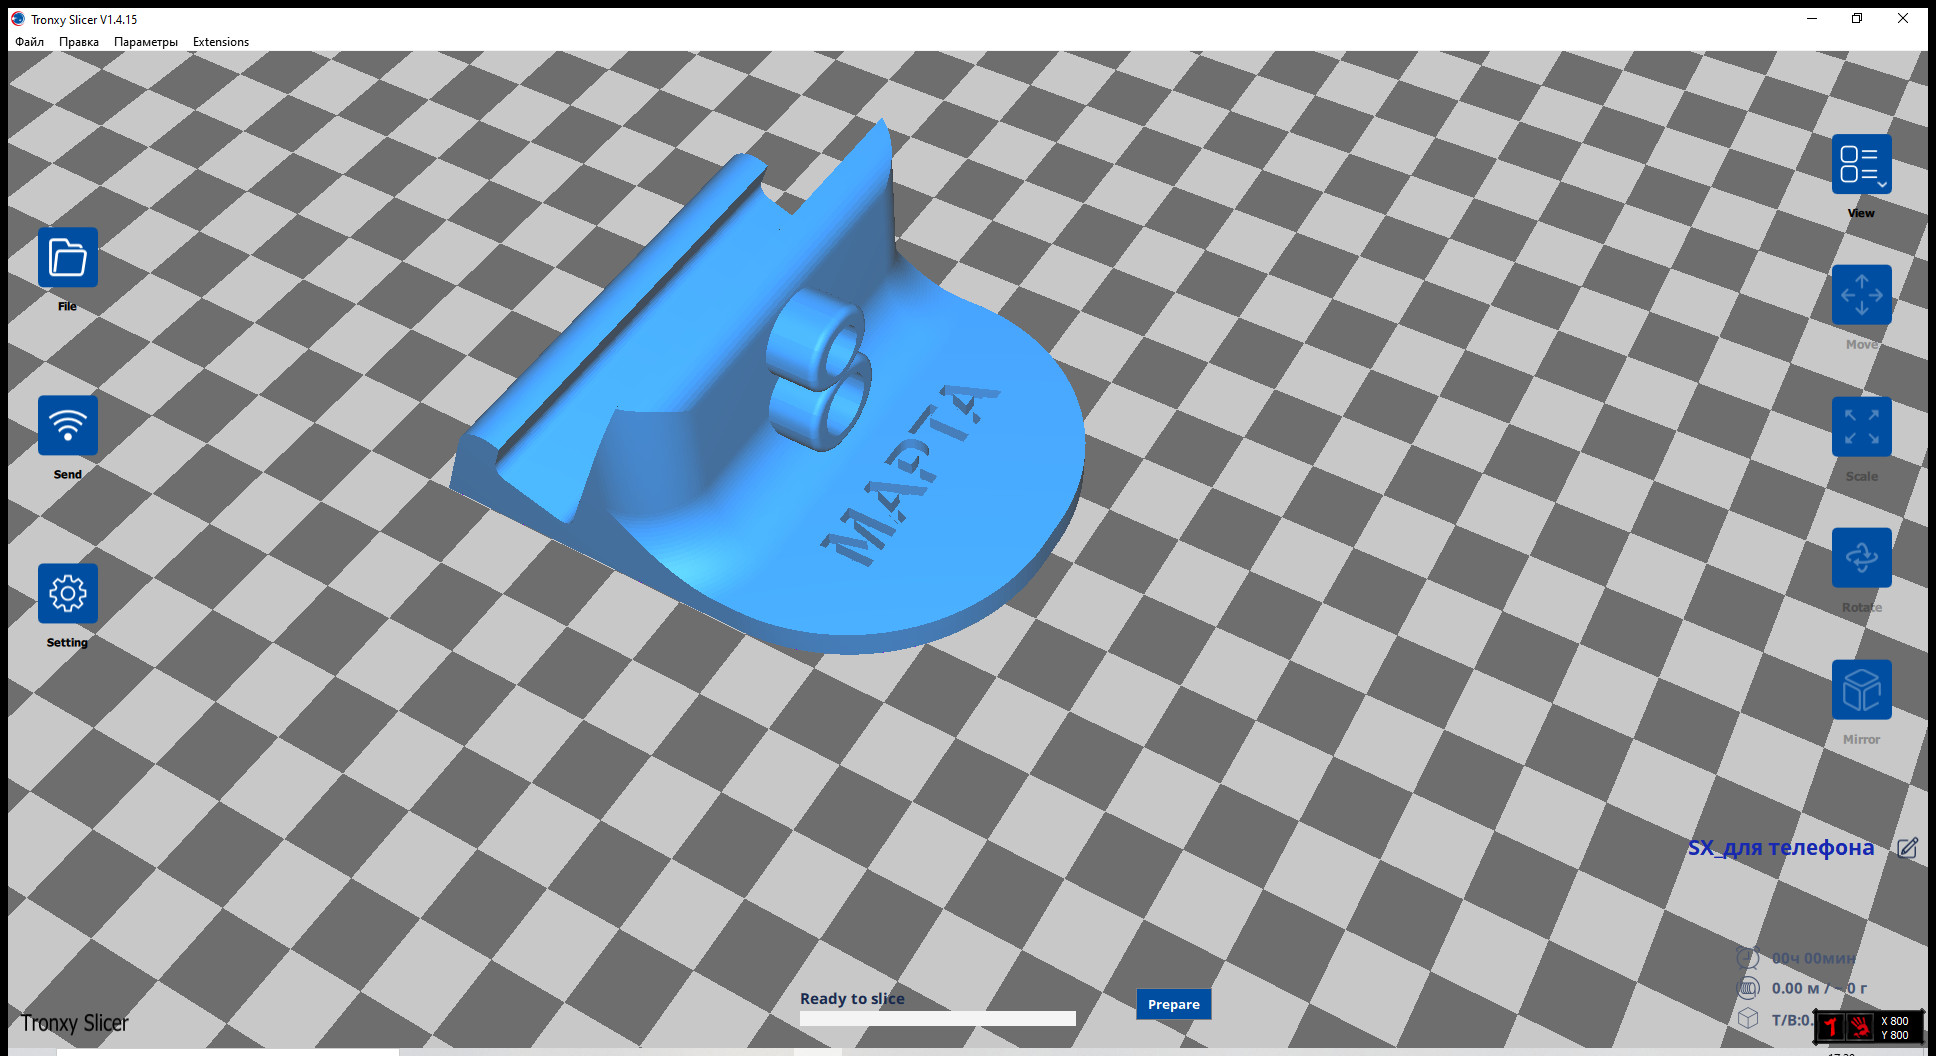This screenshot has height=1056, width=1936.
Task: Close the Tronxy Slicer window
Action: pyautogui.click(x=1903, y=19)
